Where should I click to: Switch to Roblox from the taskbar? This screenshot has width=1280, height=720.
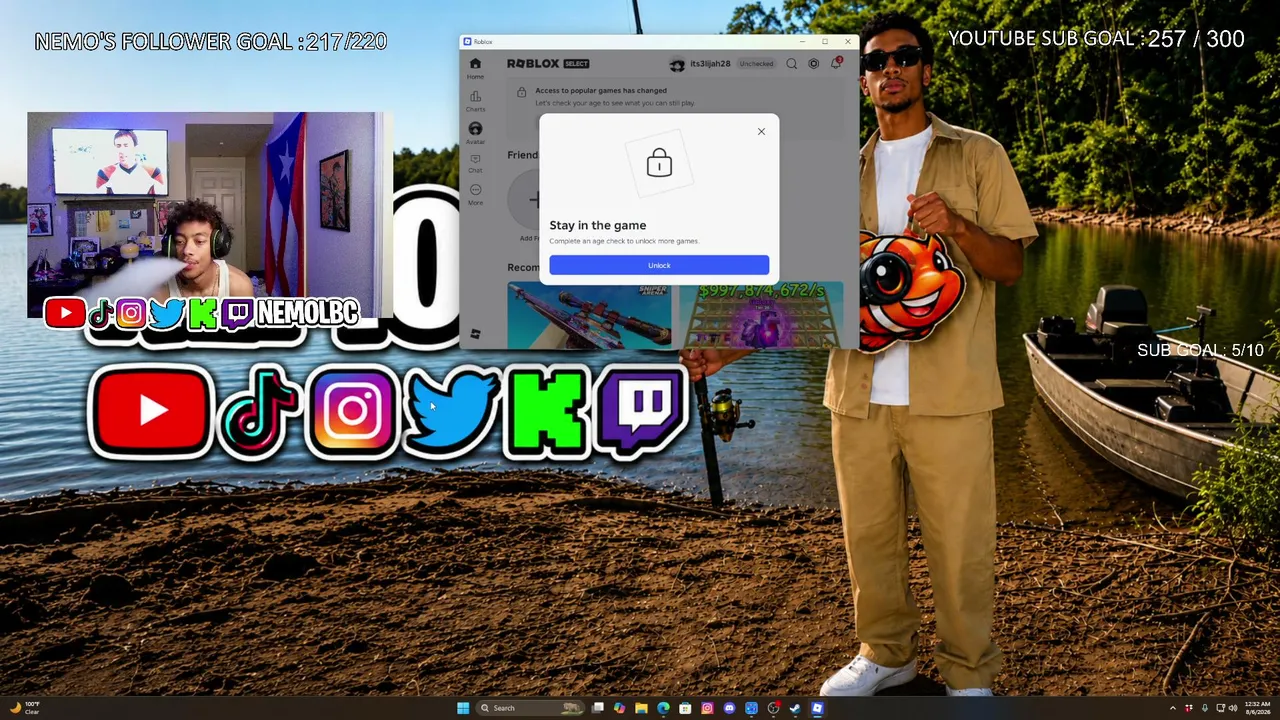point(817,708)
